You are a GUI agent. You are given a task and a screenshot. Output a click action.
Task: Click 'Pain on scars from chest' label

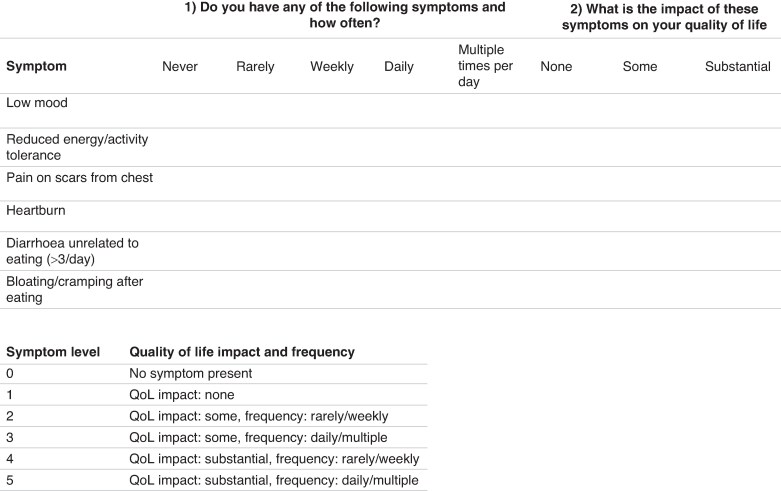click(80, 178)
